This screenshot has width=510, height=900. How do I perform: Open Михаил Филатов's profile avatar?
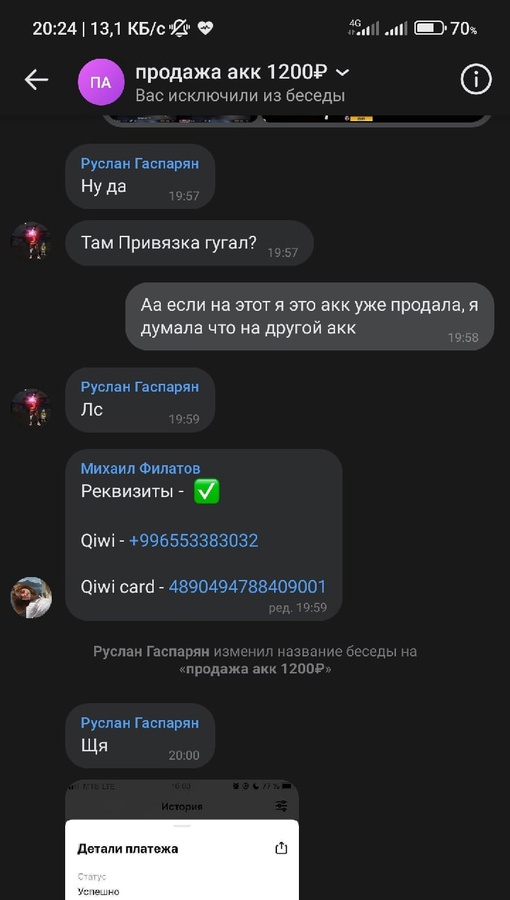click(x=31, y=598)
